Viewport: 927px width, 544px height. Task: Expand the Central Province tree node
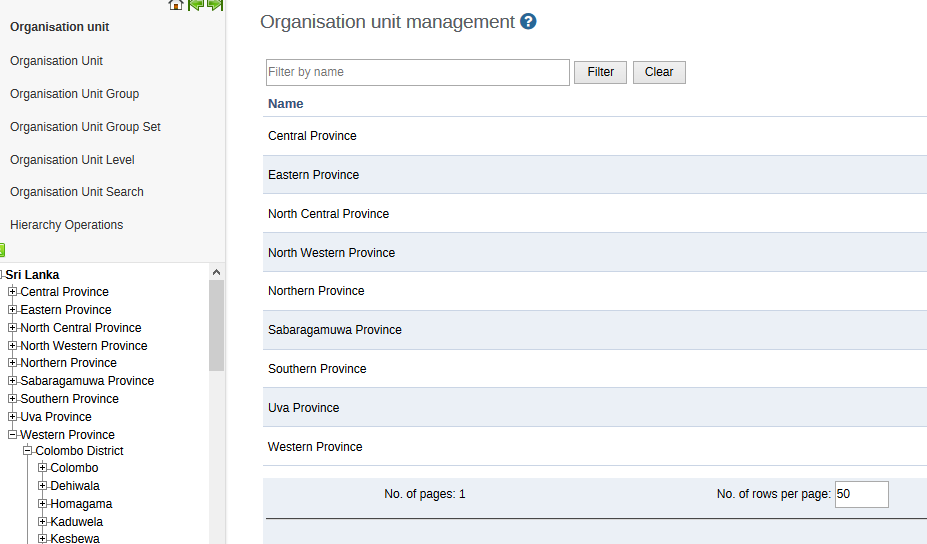point(13,292)
